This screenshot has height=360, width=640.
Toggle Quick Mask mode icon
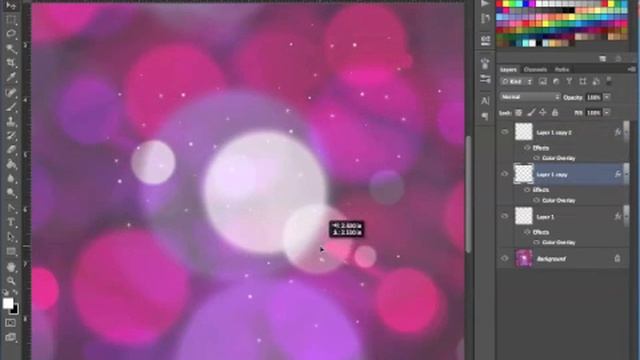click(11, 323)
